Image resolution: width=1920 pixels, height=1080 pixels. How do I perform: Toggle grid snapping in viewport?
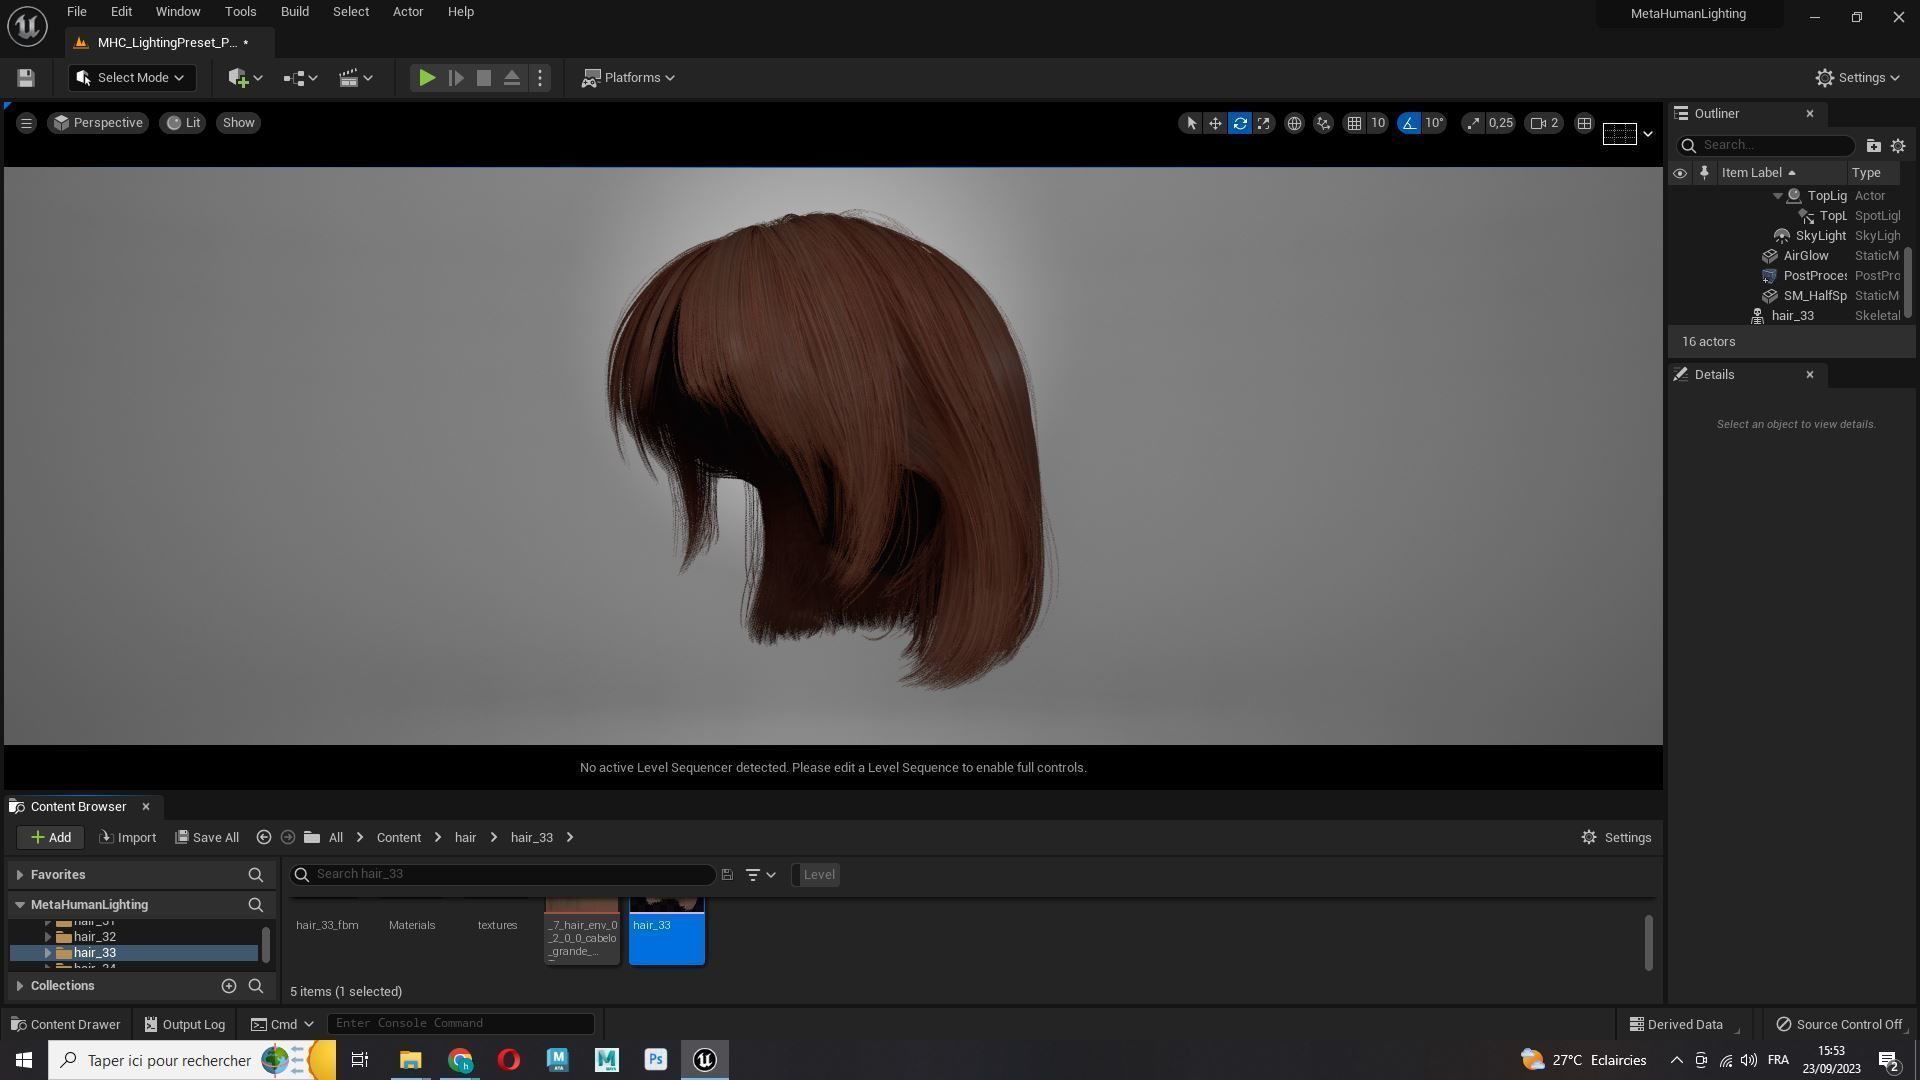point(1354,123)
